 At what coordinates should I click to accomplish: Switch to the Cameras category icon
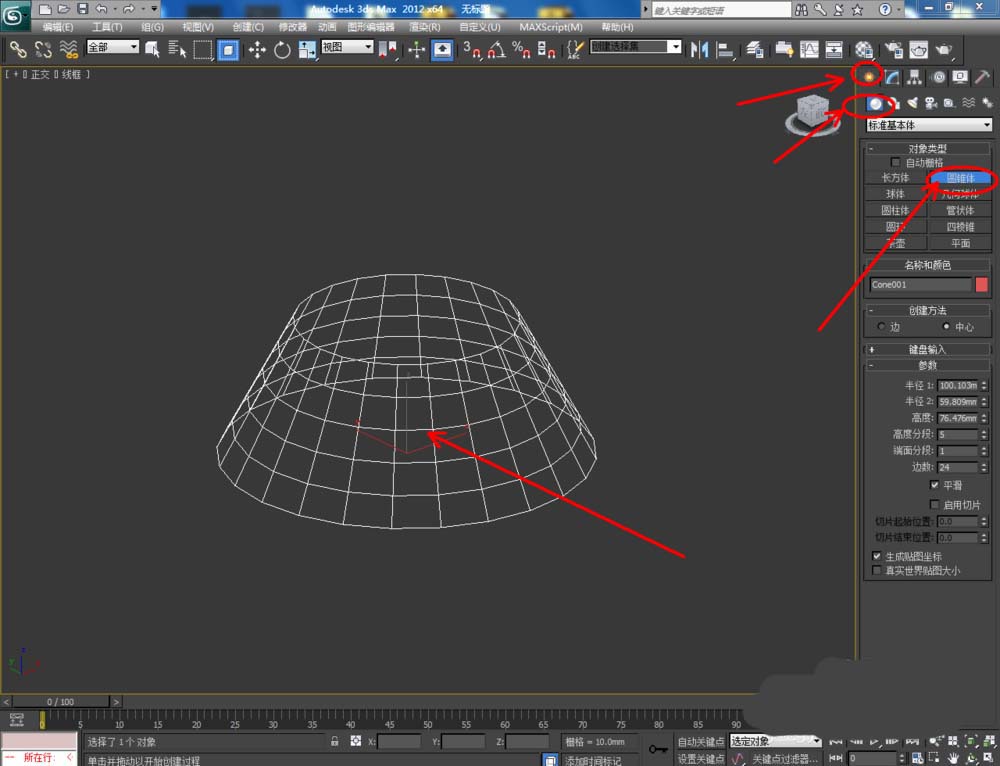pos(931,103)
